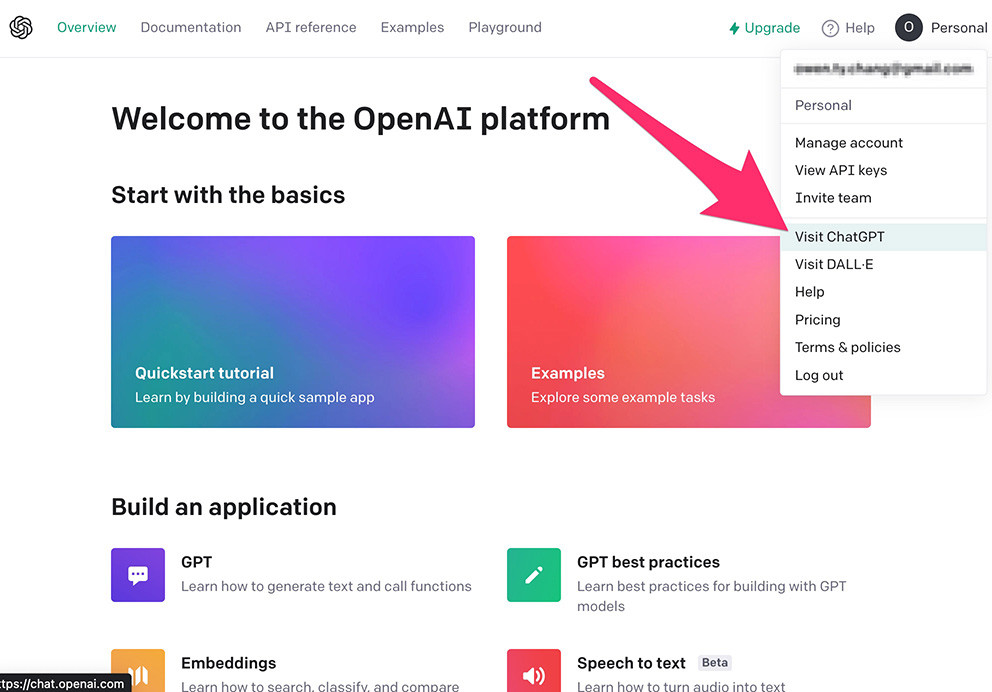The image size is (992, 692).
Task: Go to API reference tab
Action: [x=311, y=27]
